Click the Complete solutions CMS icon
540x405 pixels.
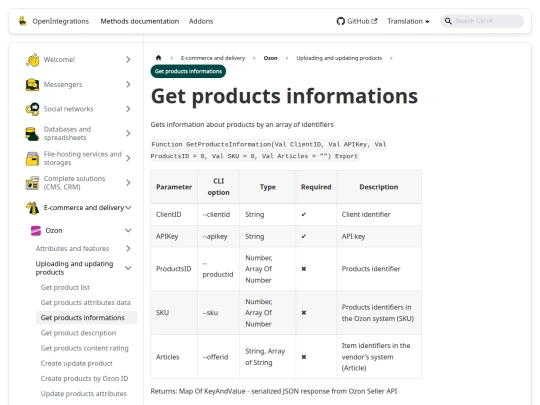pyautogui.click(x=33, y=183)
